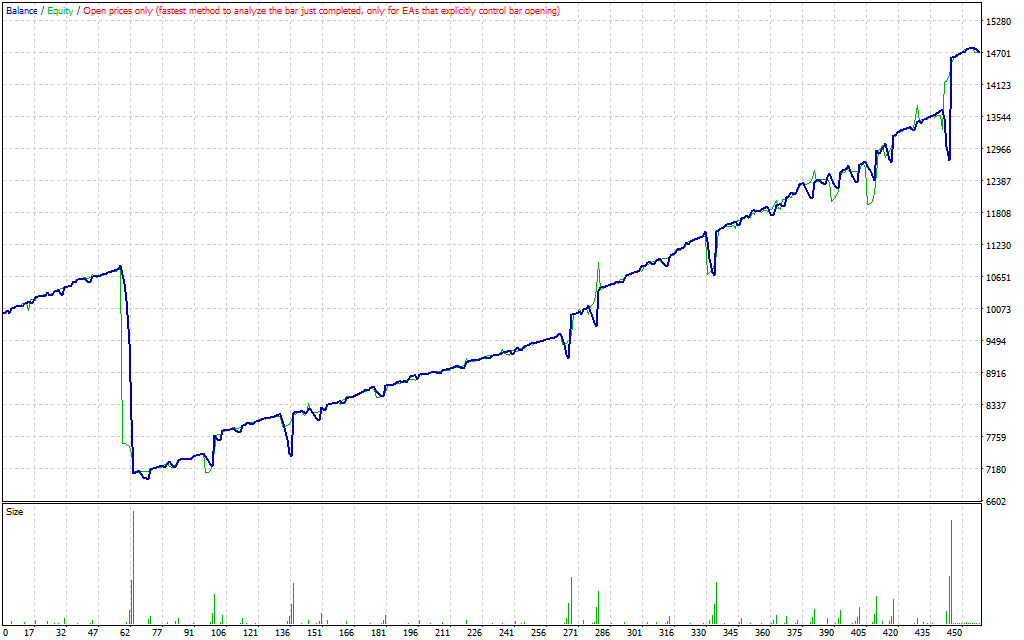The image size is (1024, 640).
Task: Click the balance curve bottom after the big drop
Action: coord(146,478)
